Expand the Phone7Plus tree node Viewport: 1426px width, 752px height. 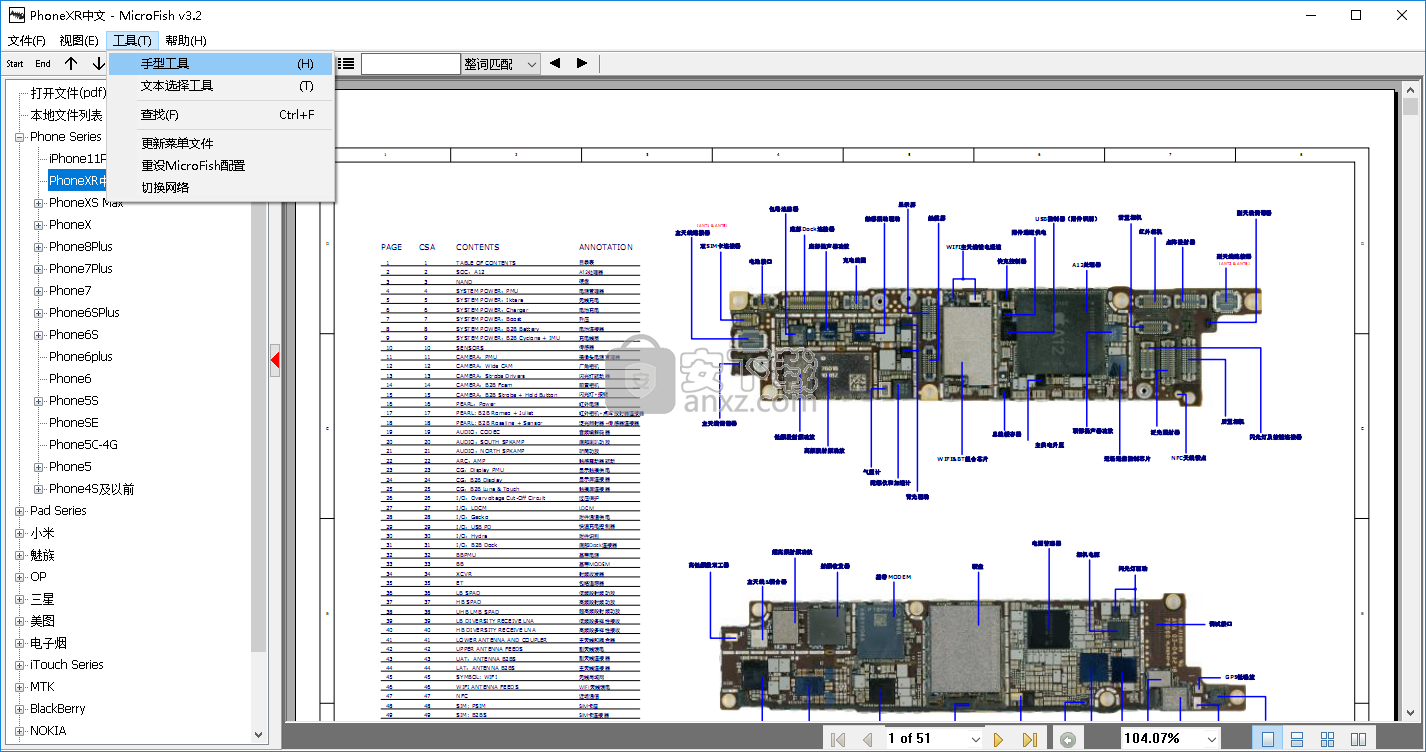click(39, 269)
